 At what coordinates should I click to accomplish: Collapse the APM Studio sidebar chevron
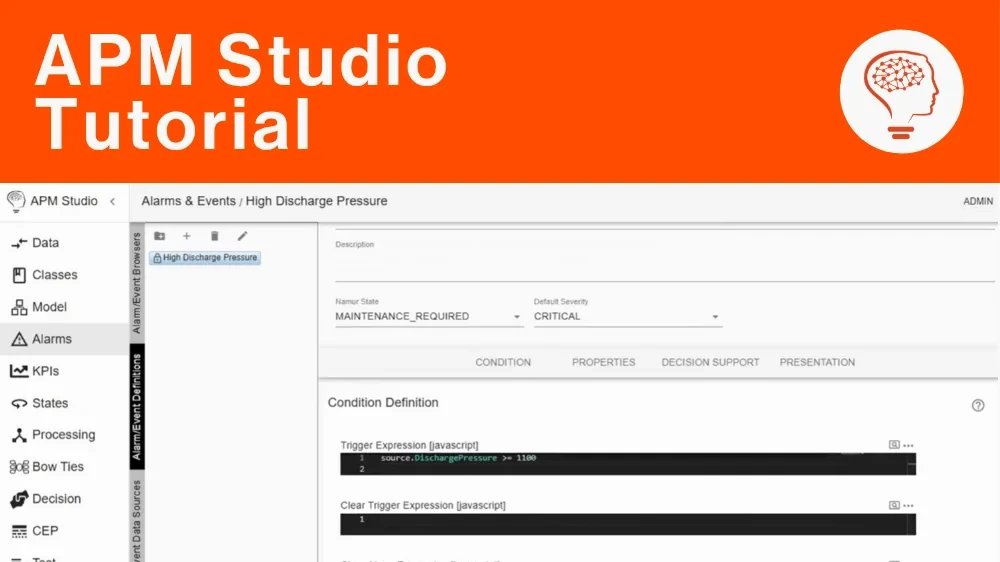(x=113, y=202)
